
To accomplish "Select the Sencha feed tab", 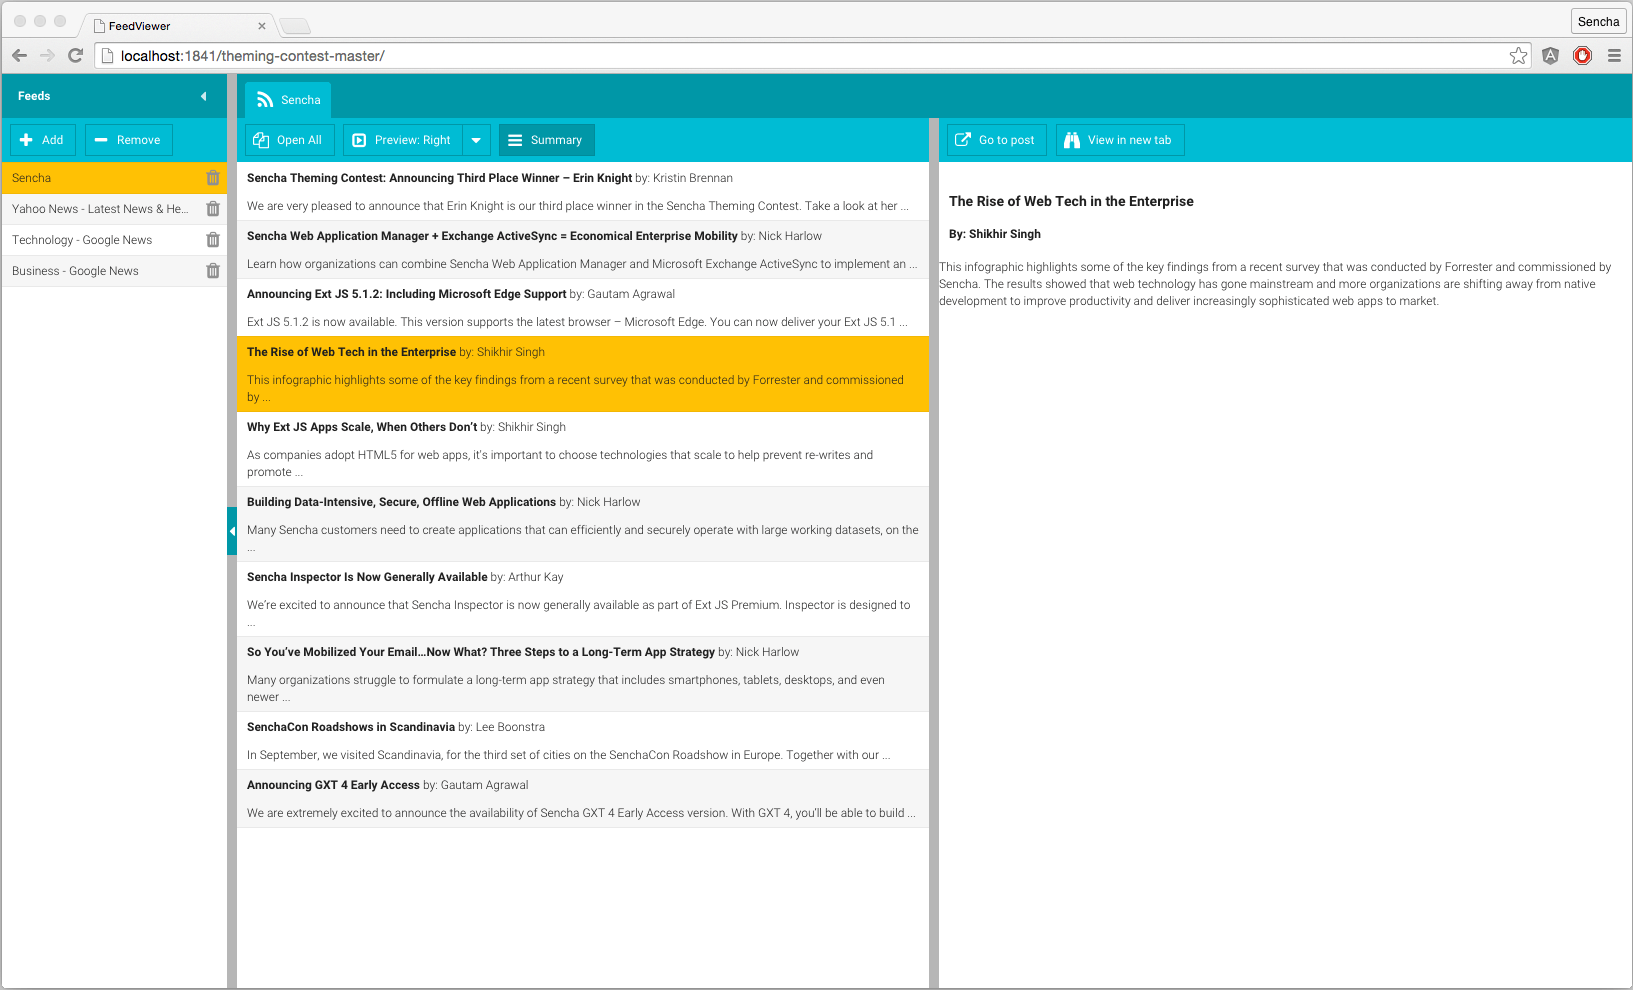I will [x=288, y=100].
